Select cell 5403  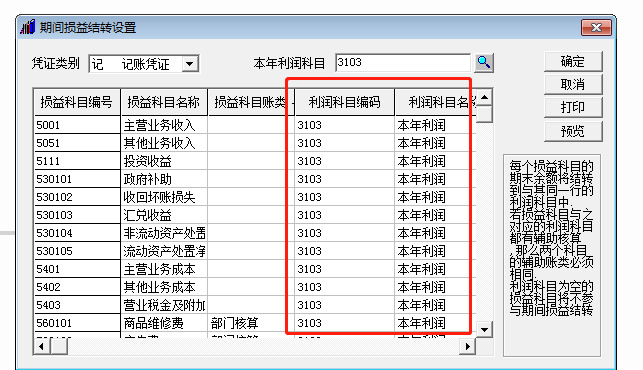(77, 305)
